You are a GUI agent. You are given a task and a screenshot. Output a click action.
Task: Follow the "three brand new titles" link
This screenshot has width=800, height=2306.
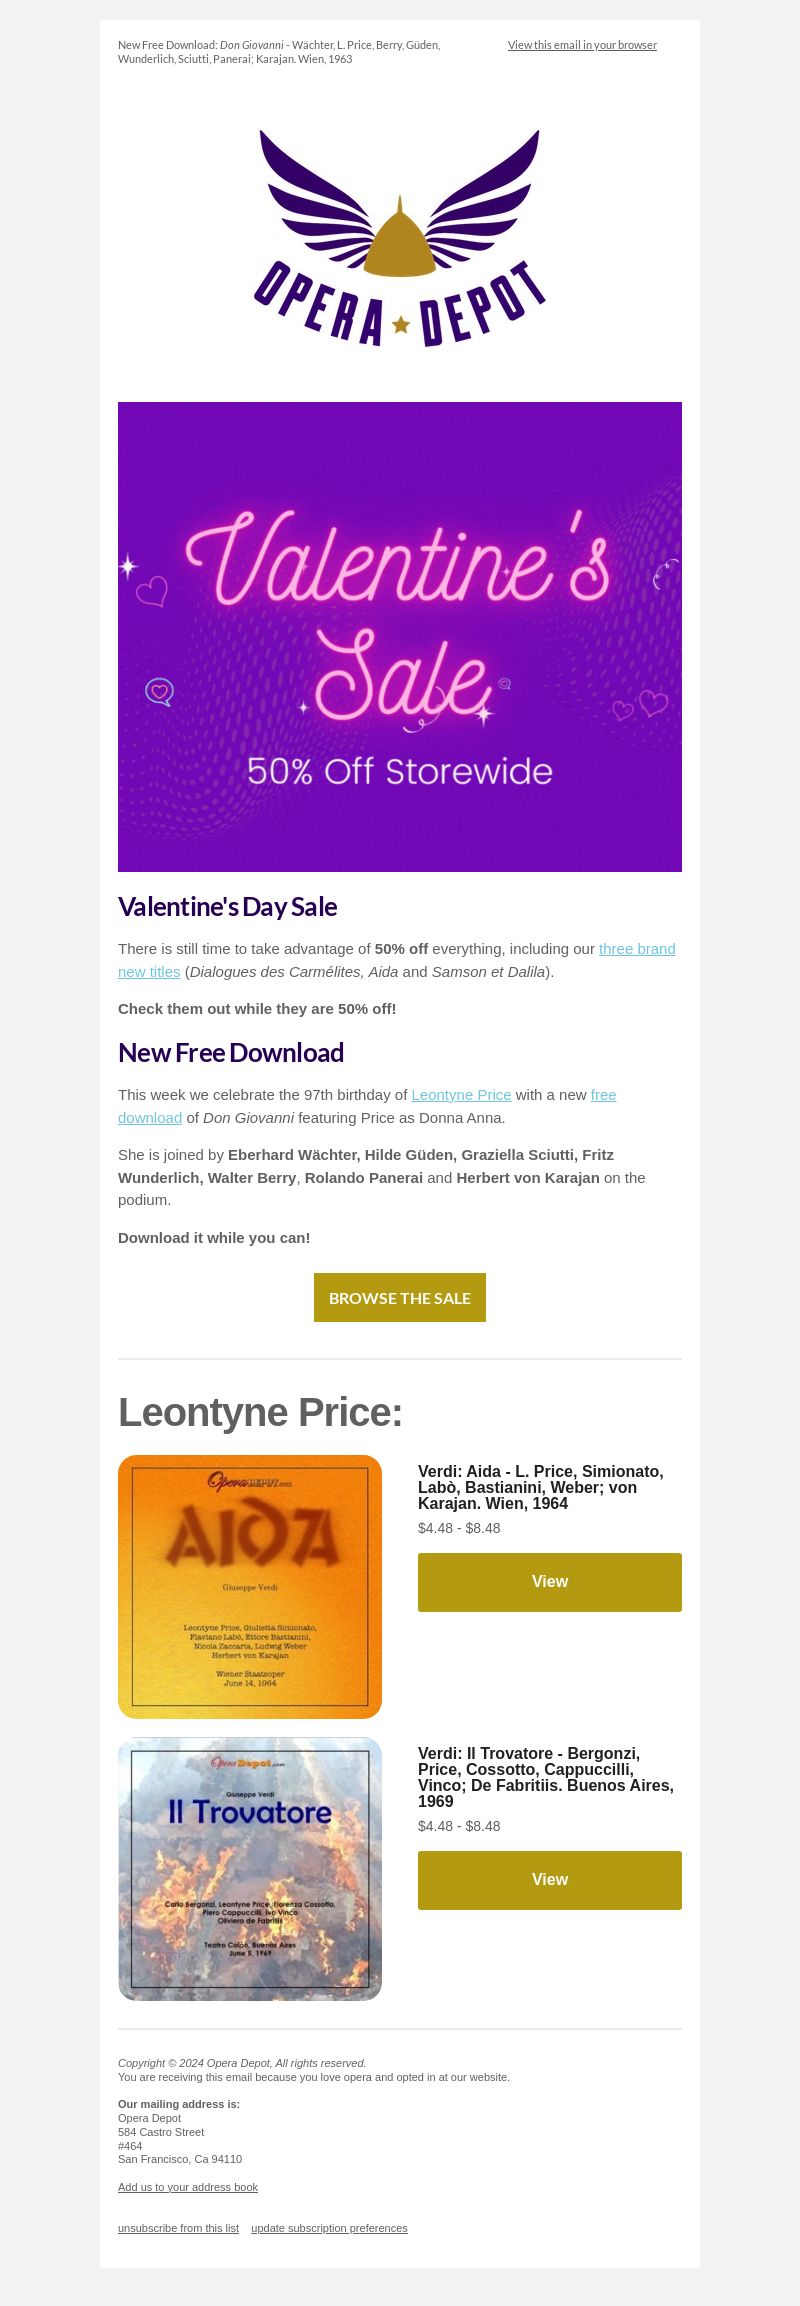click(x=397, y=960)
